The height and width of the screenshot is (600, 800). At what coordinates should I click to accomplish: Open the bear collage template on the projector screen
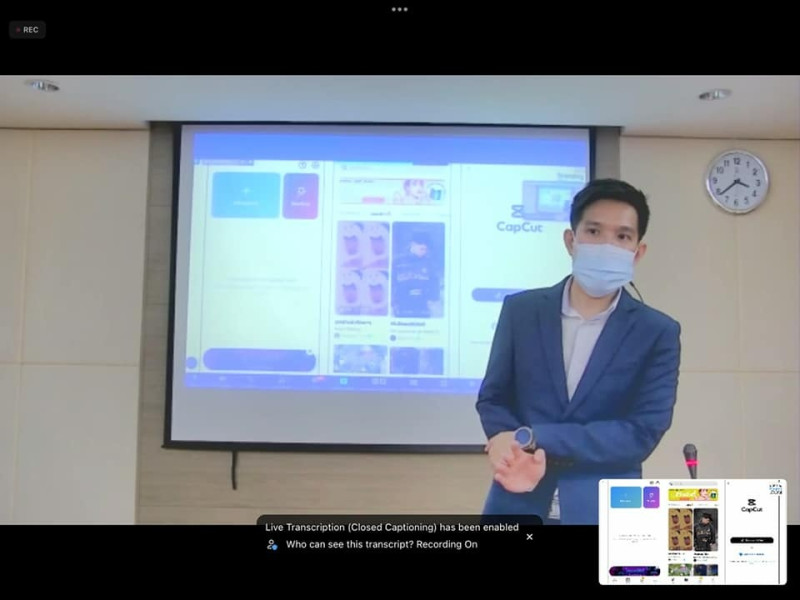pos(362,268)
